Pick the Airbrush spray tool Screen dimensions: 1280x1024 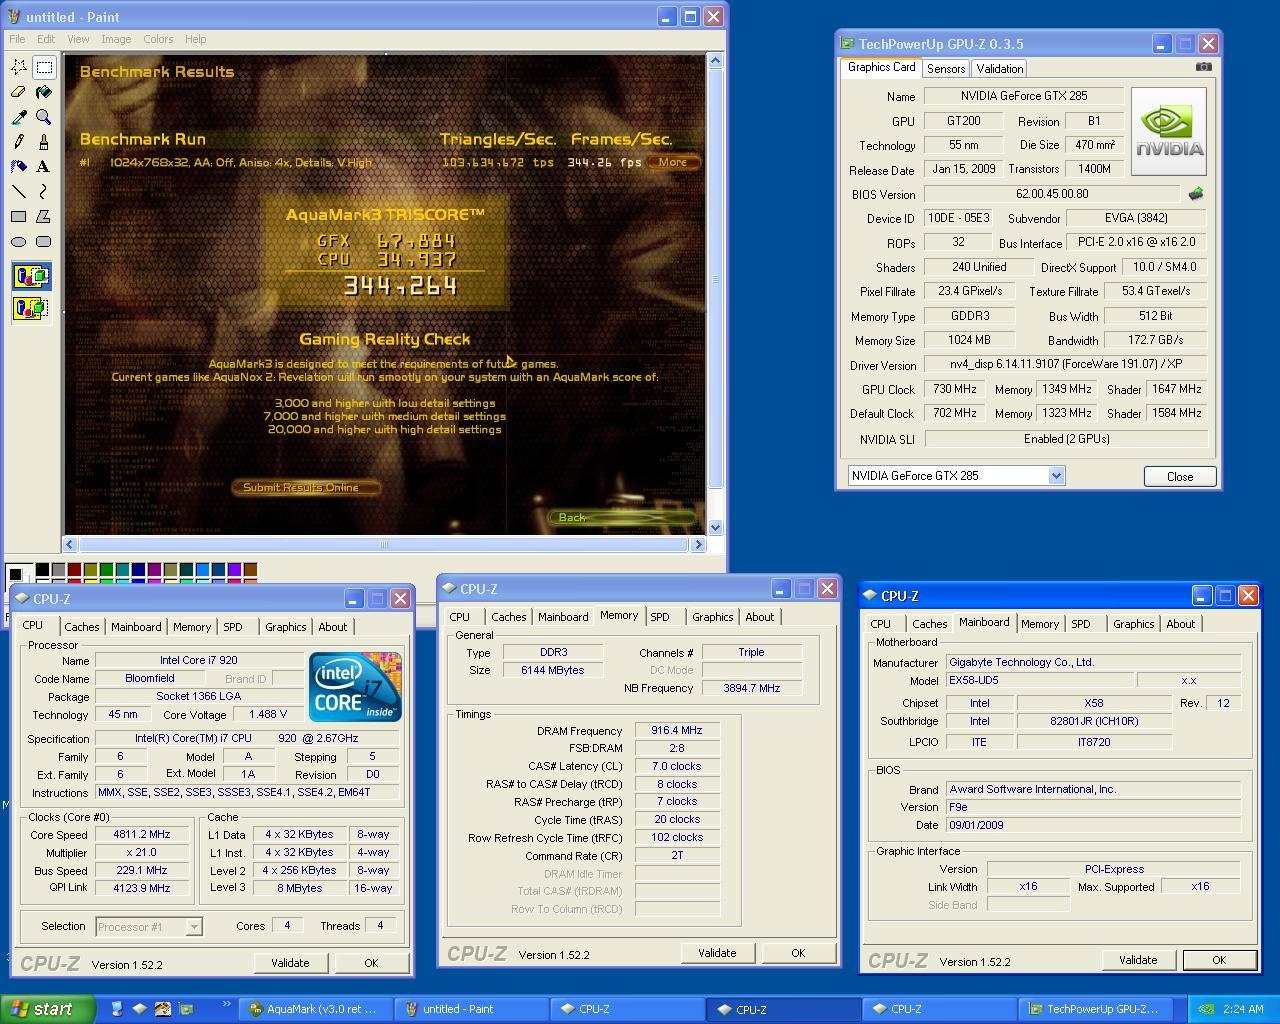(x=19, y=167)
